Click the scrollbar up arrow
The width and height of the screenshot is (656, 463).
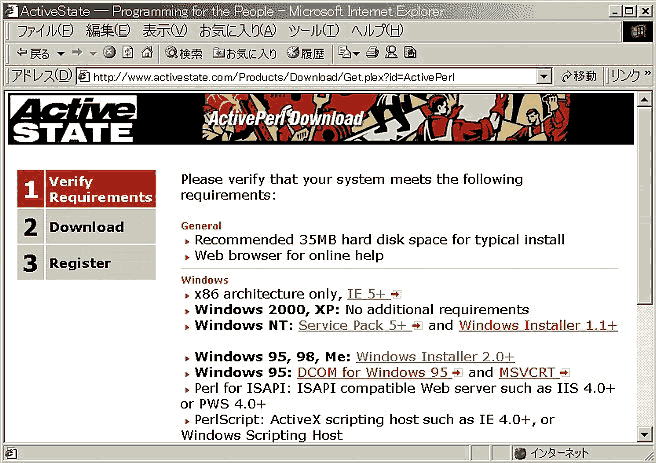[x=644, y=100]
